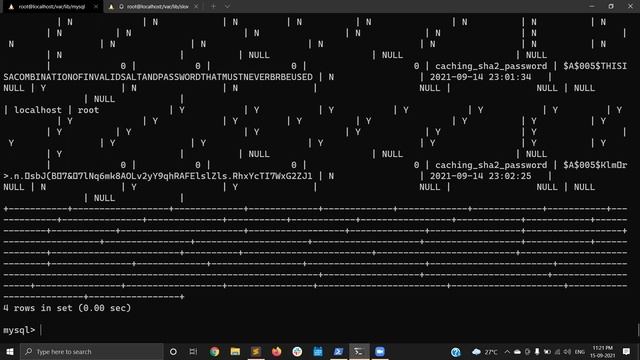Focus the 'Type here to search' box
The height and width of the screenshot is (360, 640).
coord(92,351)
